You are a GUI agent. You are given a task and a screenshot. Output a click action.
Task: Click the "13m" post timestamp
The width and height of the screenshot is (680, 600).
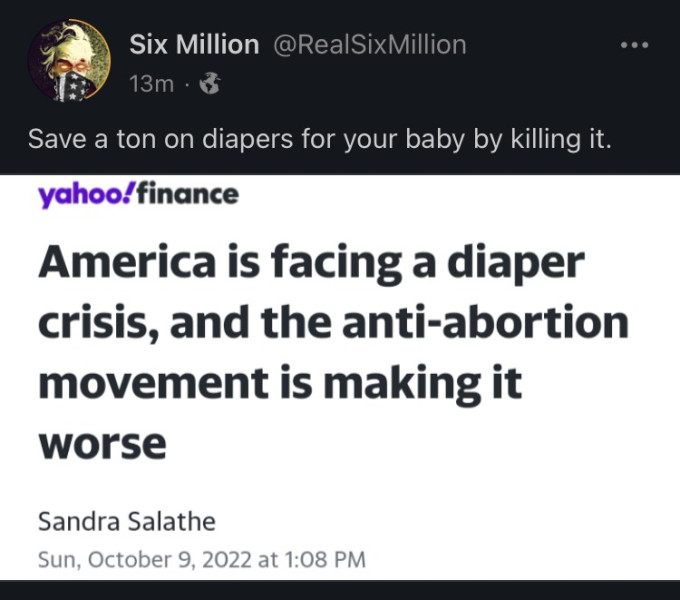[151, 85]
